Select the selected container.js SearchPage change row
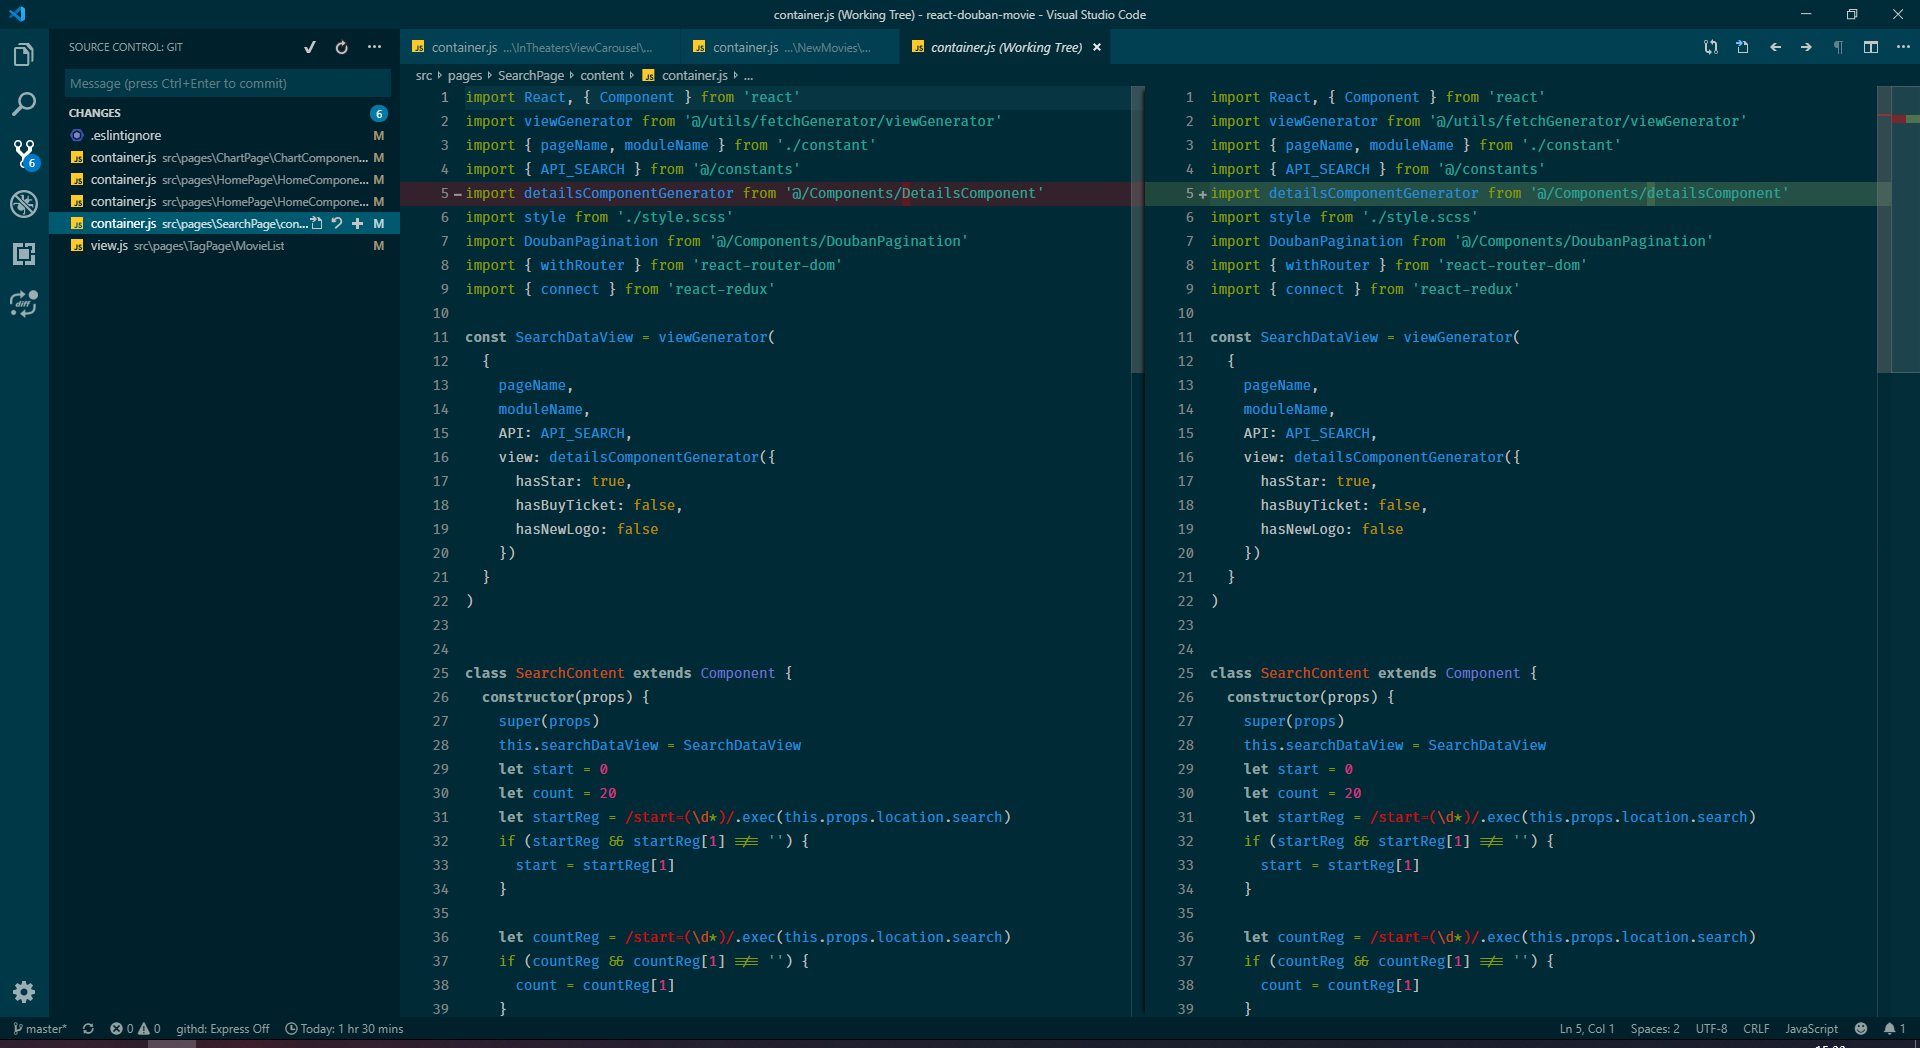 [225, 223]
